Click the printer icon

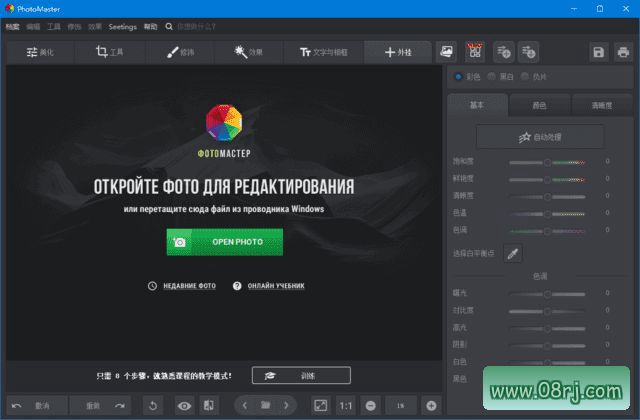point(623,52)
